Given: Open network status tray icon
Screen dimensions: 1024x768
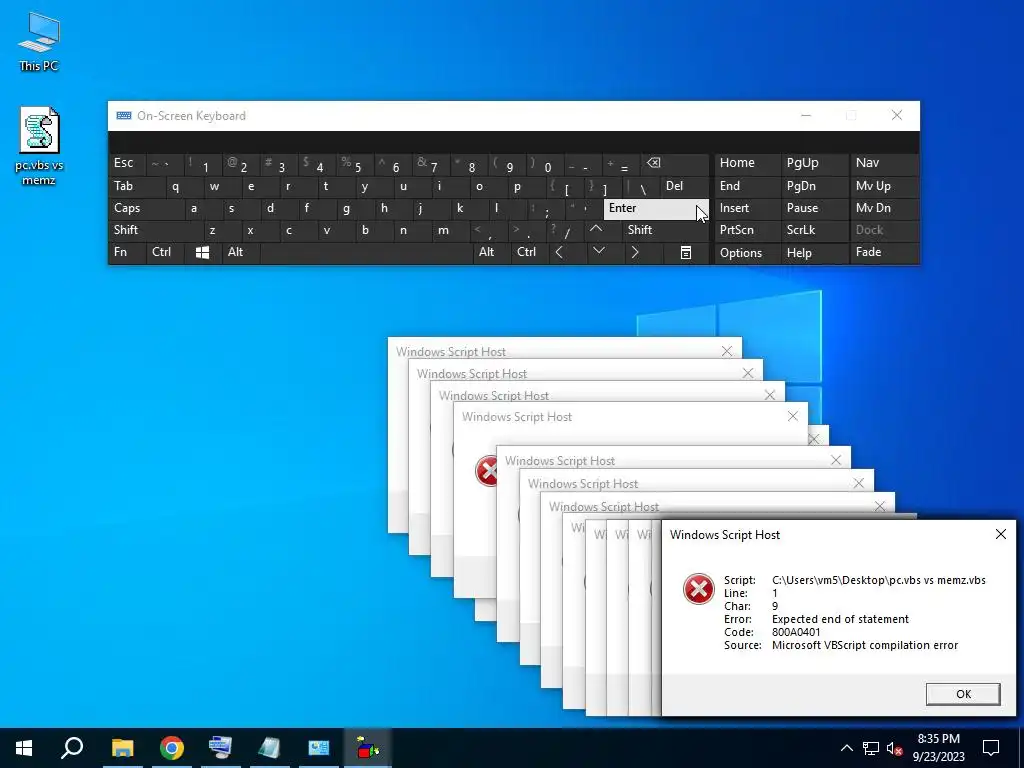Looking at the screenshot, I should pos(871,748).
